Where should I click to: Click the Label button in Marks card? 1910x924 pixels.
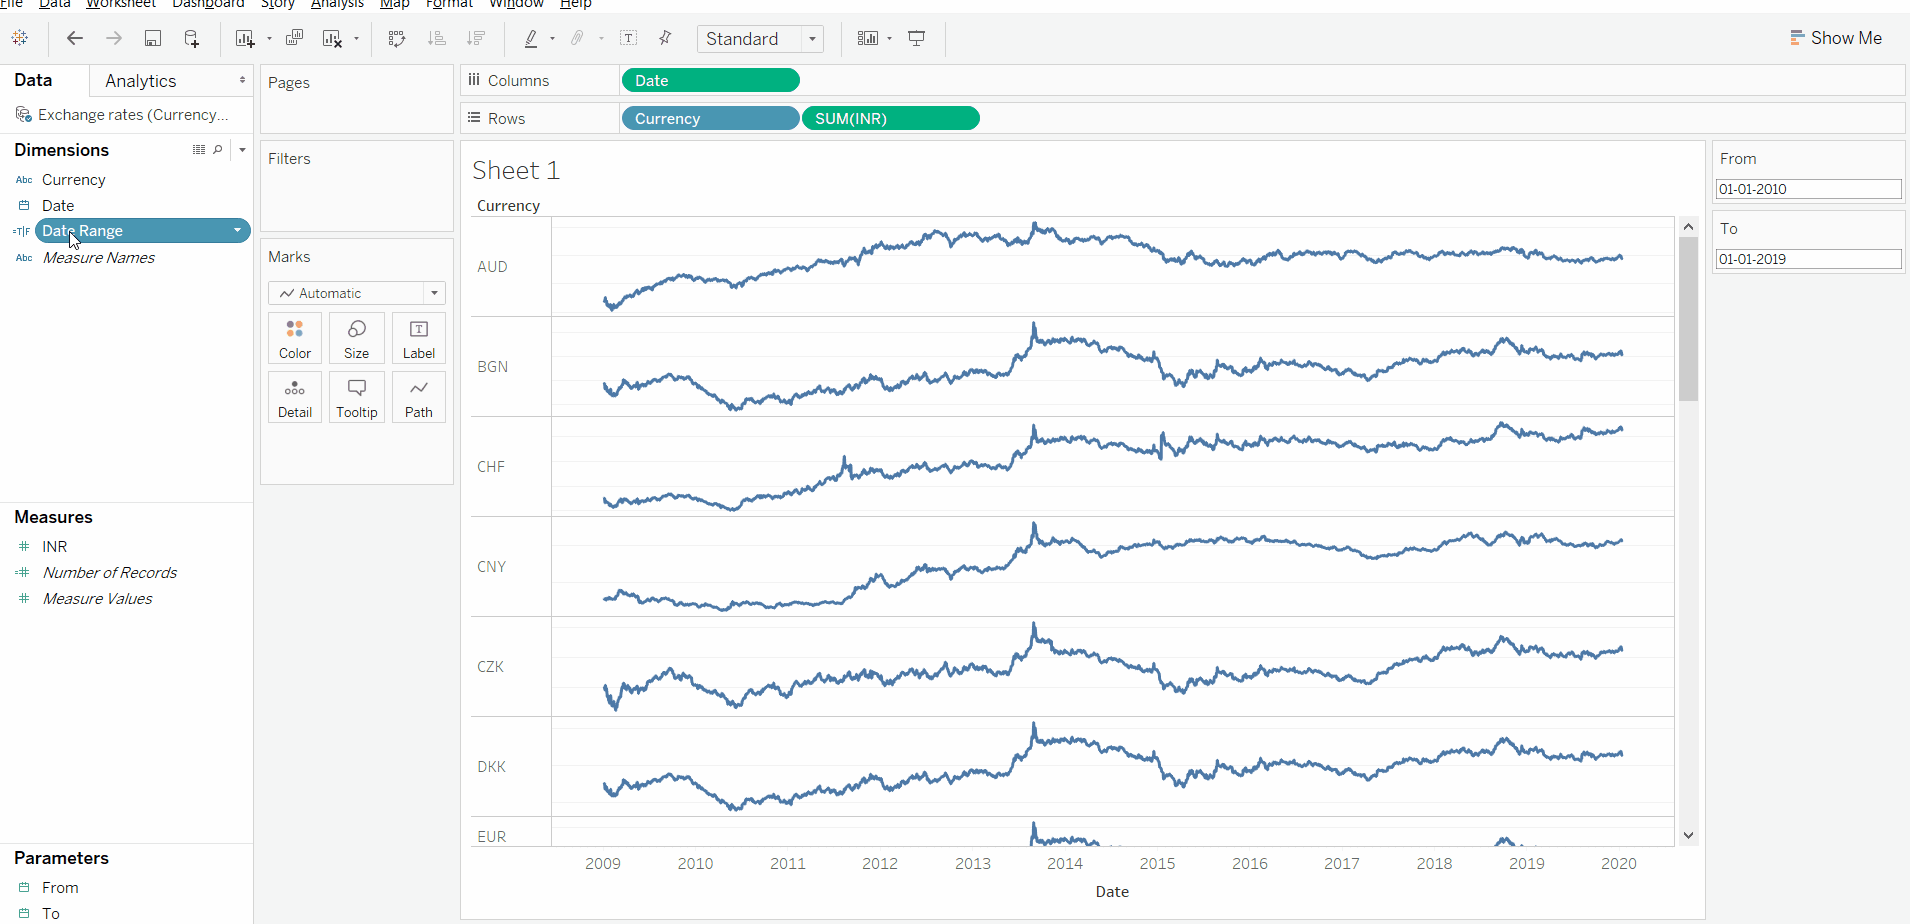[419, 338]
